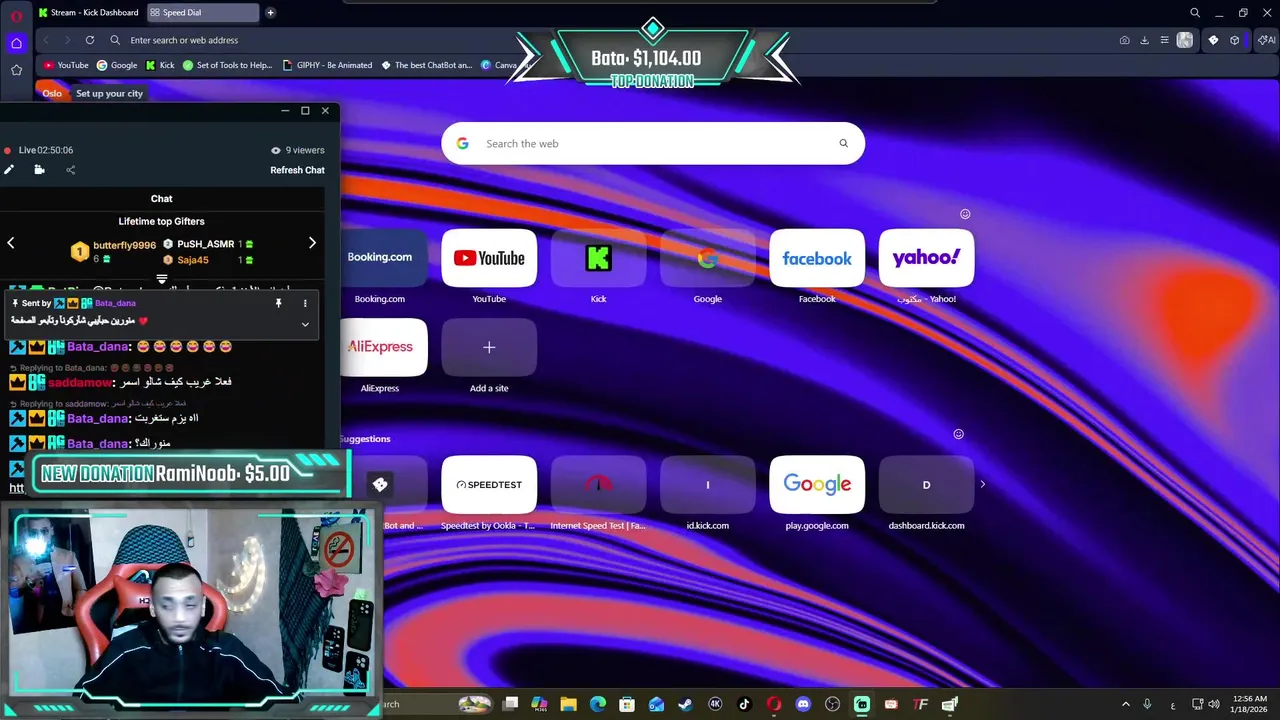
Task: Open the AliExpress speed dial tile
Action: (384, 347)
